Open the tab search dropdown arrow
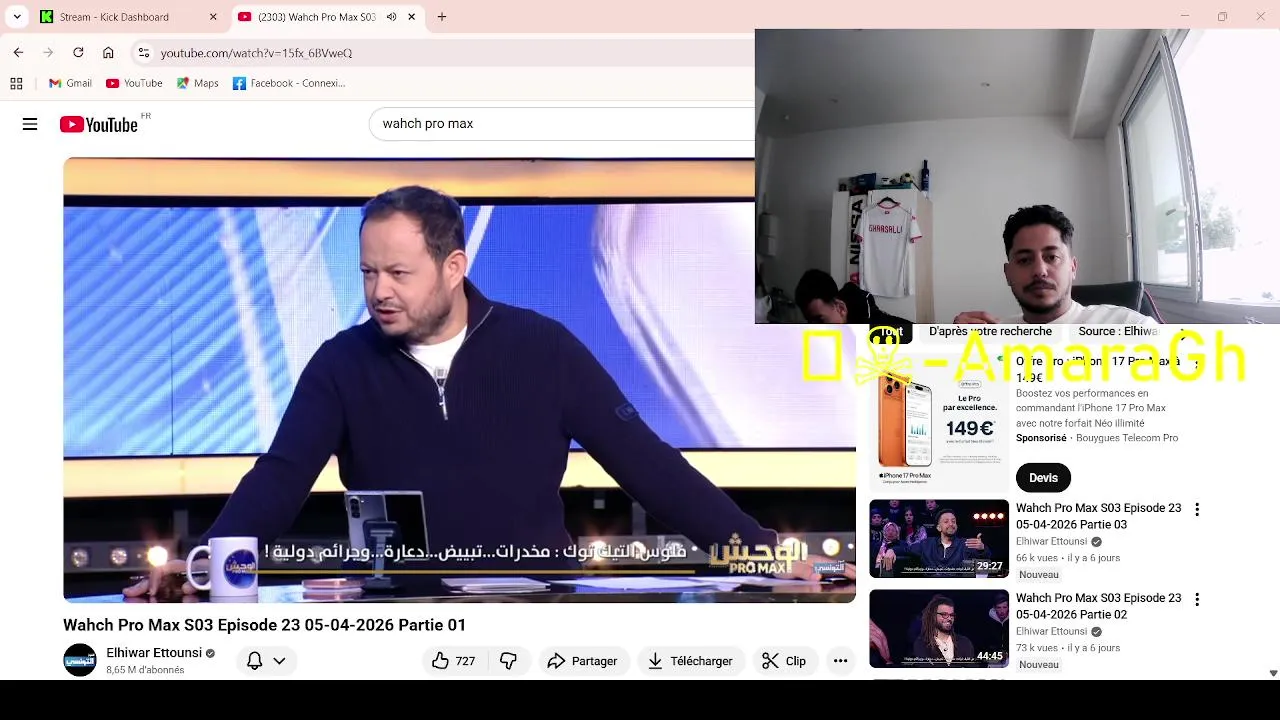Image resolution: width=1280 pixels, height=720 pixels. click(17, 17)
